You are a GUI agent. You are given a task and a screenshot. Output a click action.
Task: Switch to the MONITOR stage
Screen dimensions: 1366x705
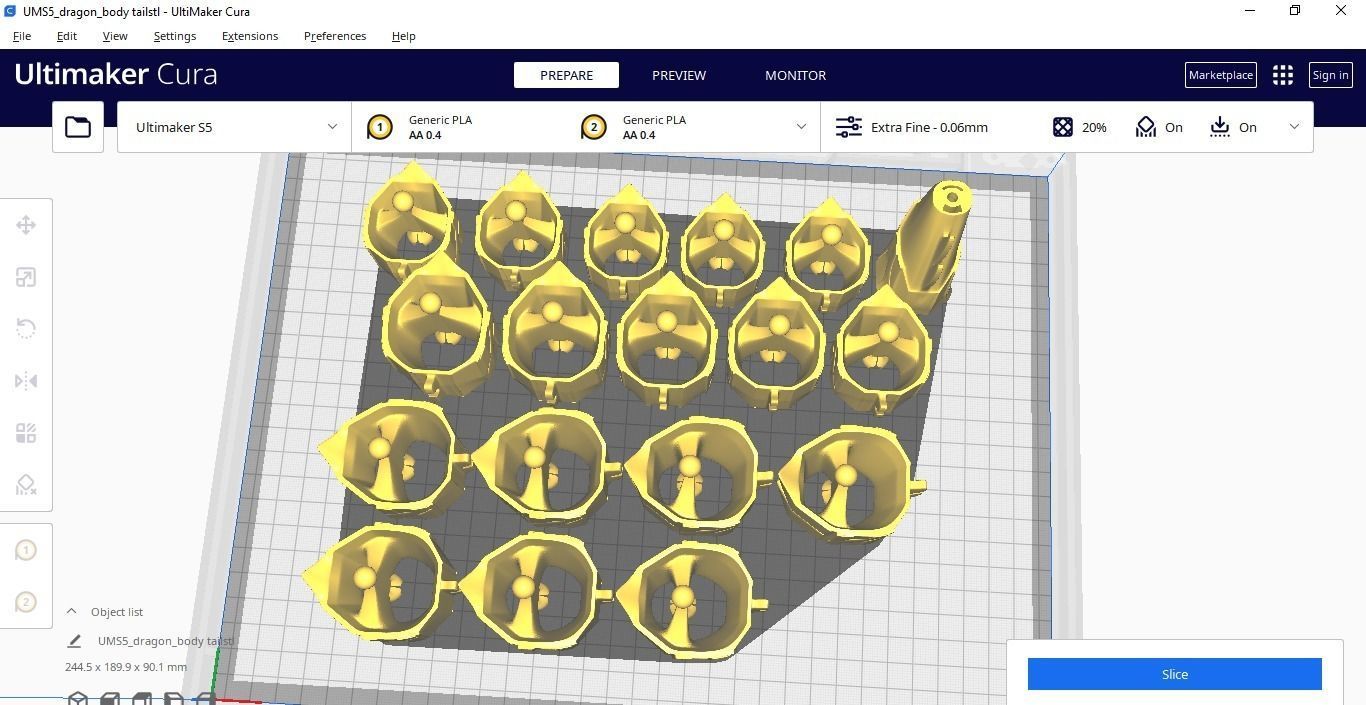(796, 75)
